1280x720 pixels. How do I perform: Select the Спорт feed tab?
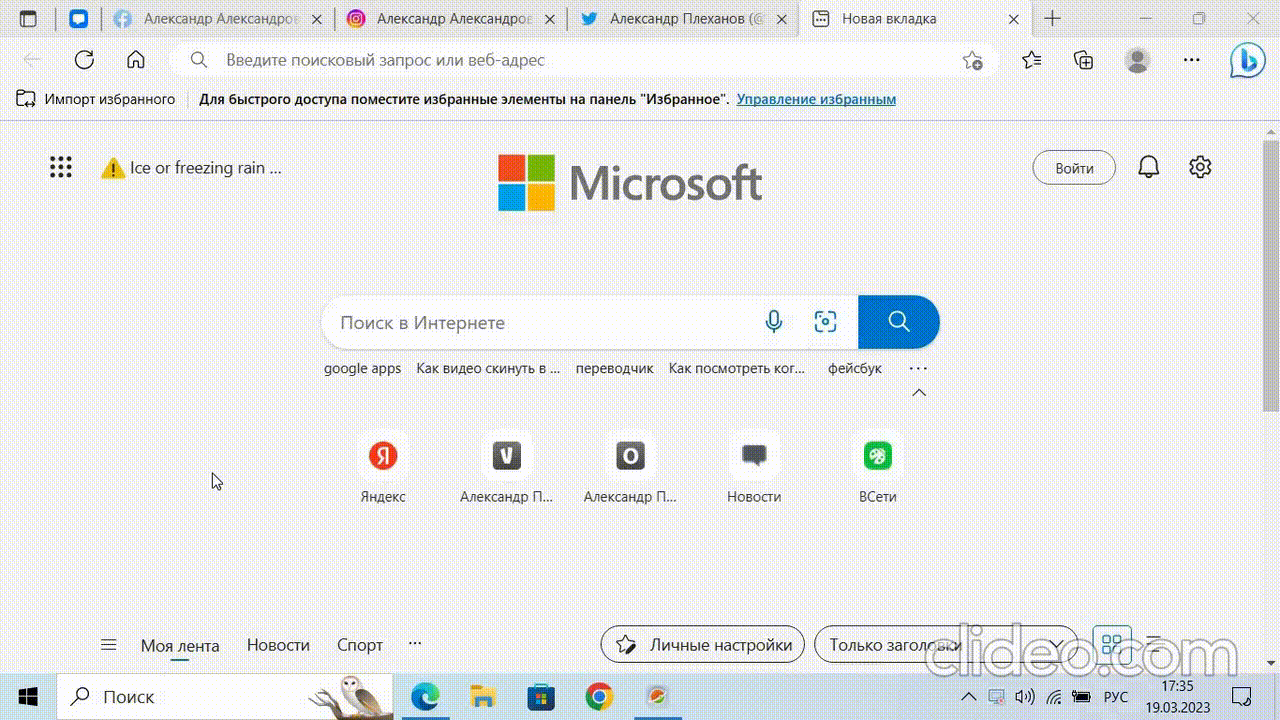point(360,645)
